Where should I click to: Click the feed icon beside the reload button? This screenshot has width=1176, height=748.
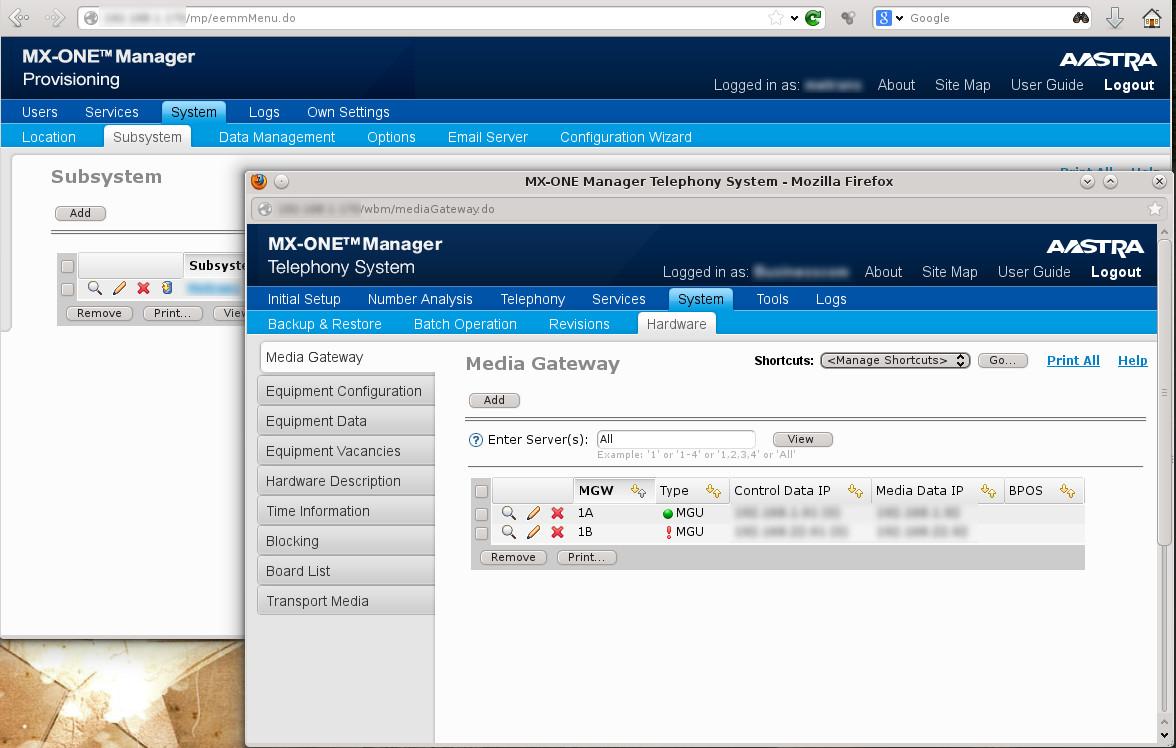(x=848, y=18)
